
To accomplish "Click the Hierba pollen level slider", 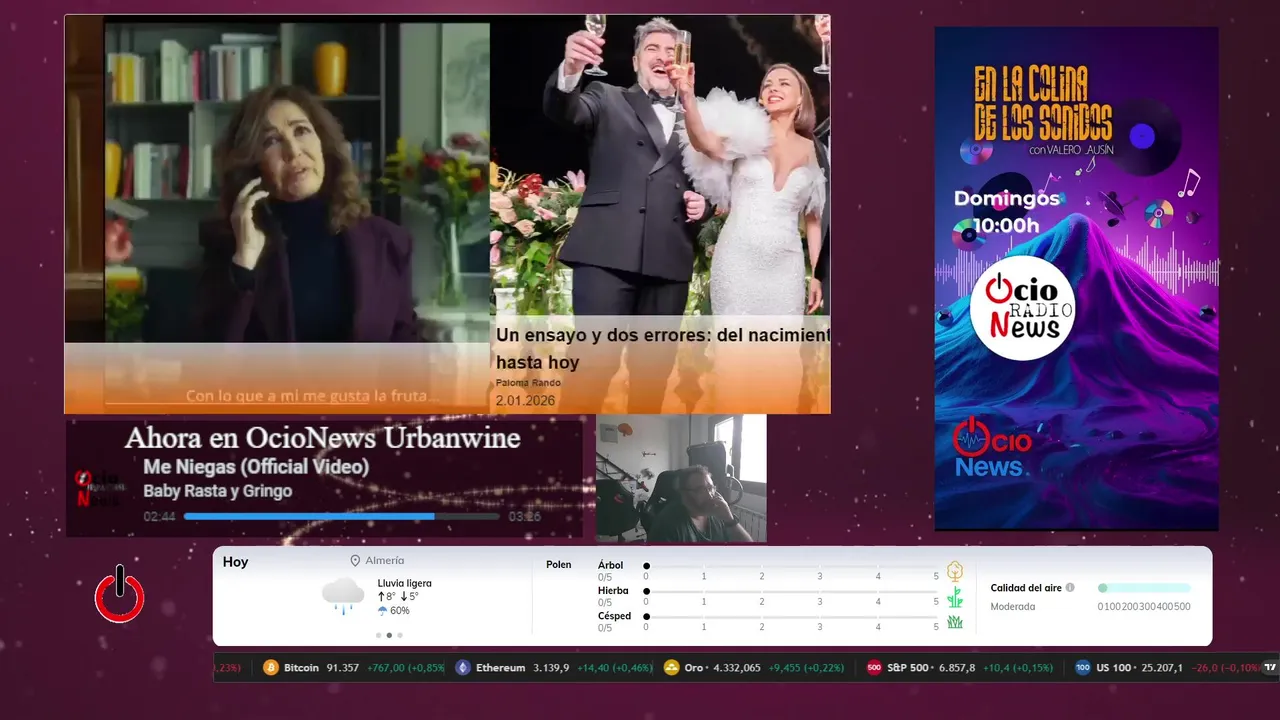I will pyautogui.click(x=791, y=591).
